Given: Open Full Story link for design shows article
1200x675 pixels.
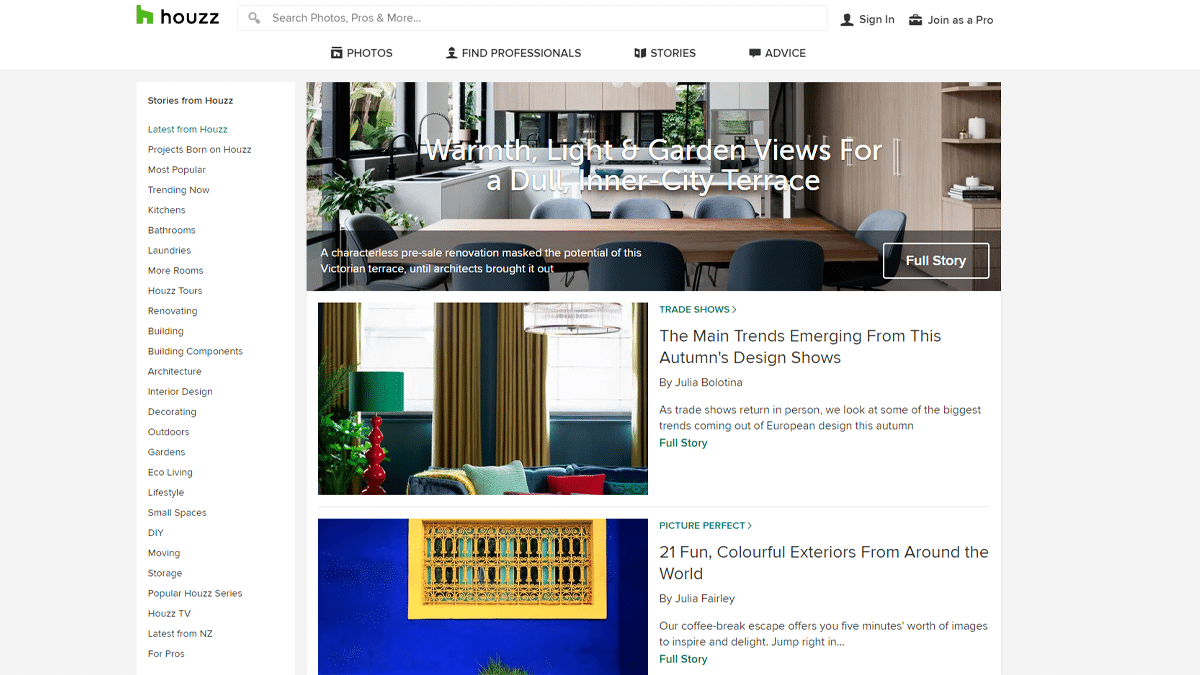Looking at the screenshot, I should [683, 443].
